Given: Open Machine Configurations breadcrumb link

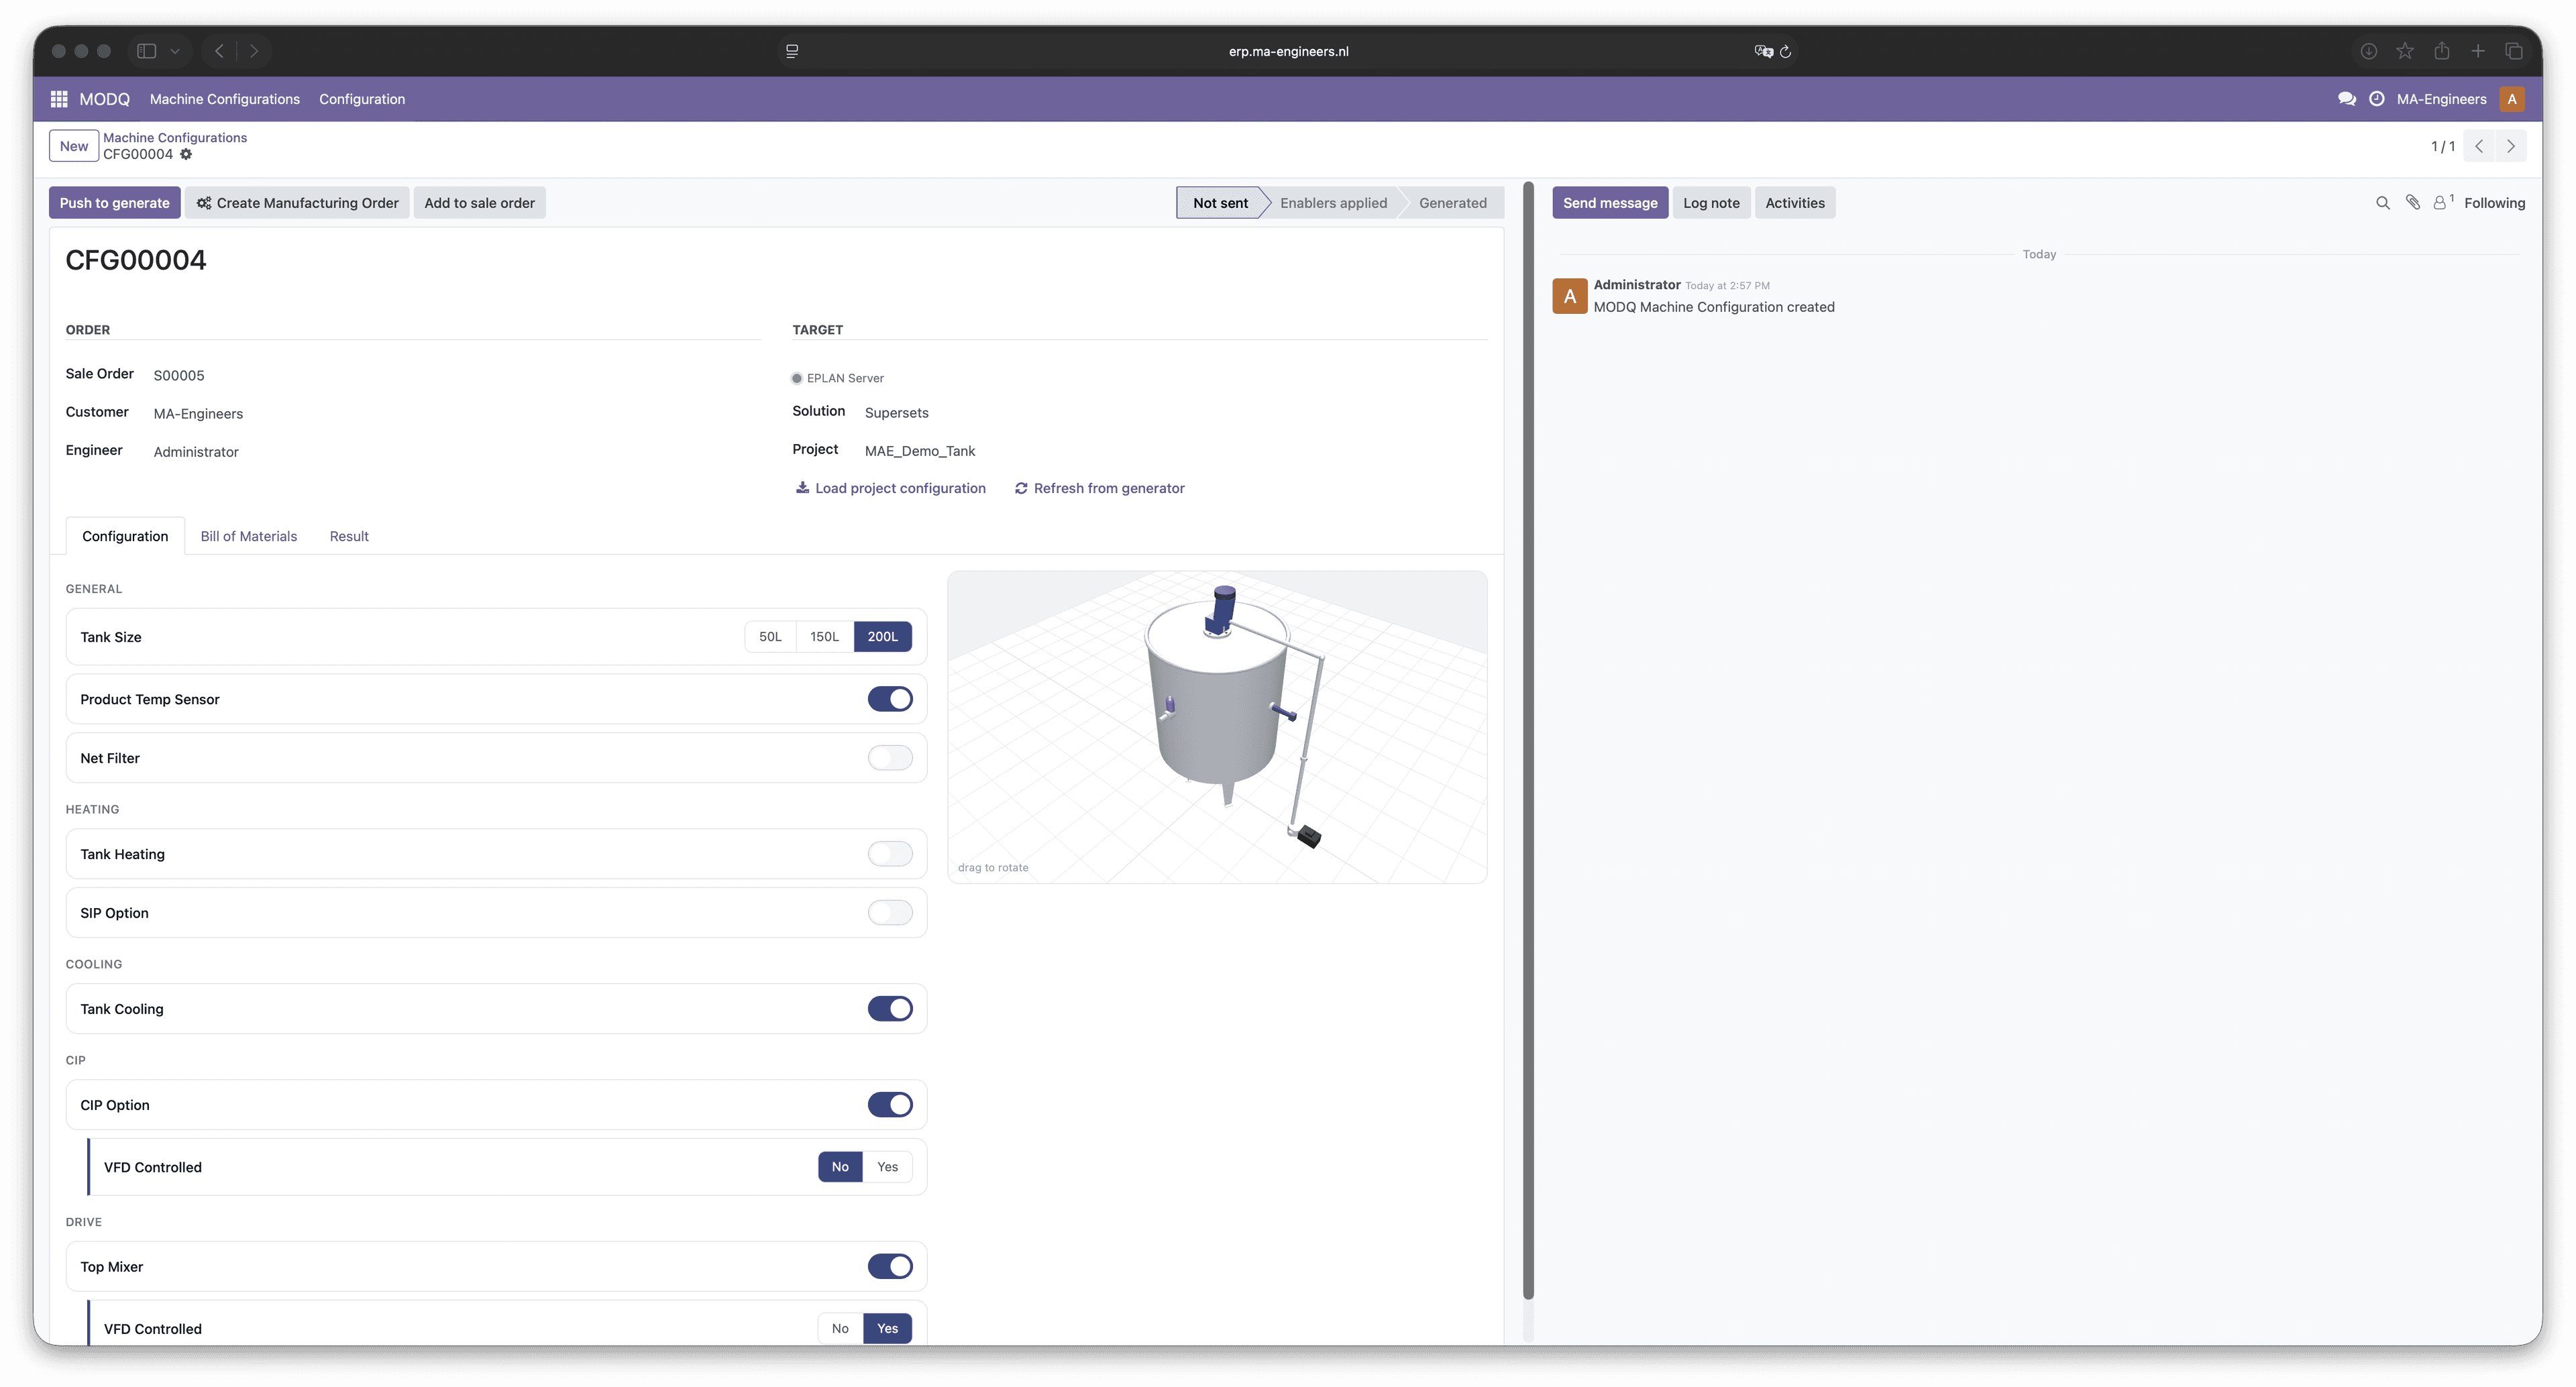Looking at the screenshot, I should [x=175, y=138].
